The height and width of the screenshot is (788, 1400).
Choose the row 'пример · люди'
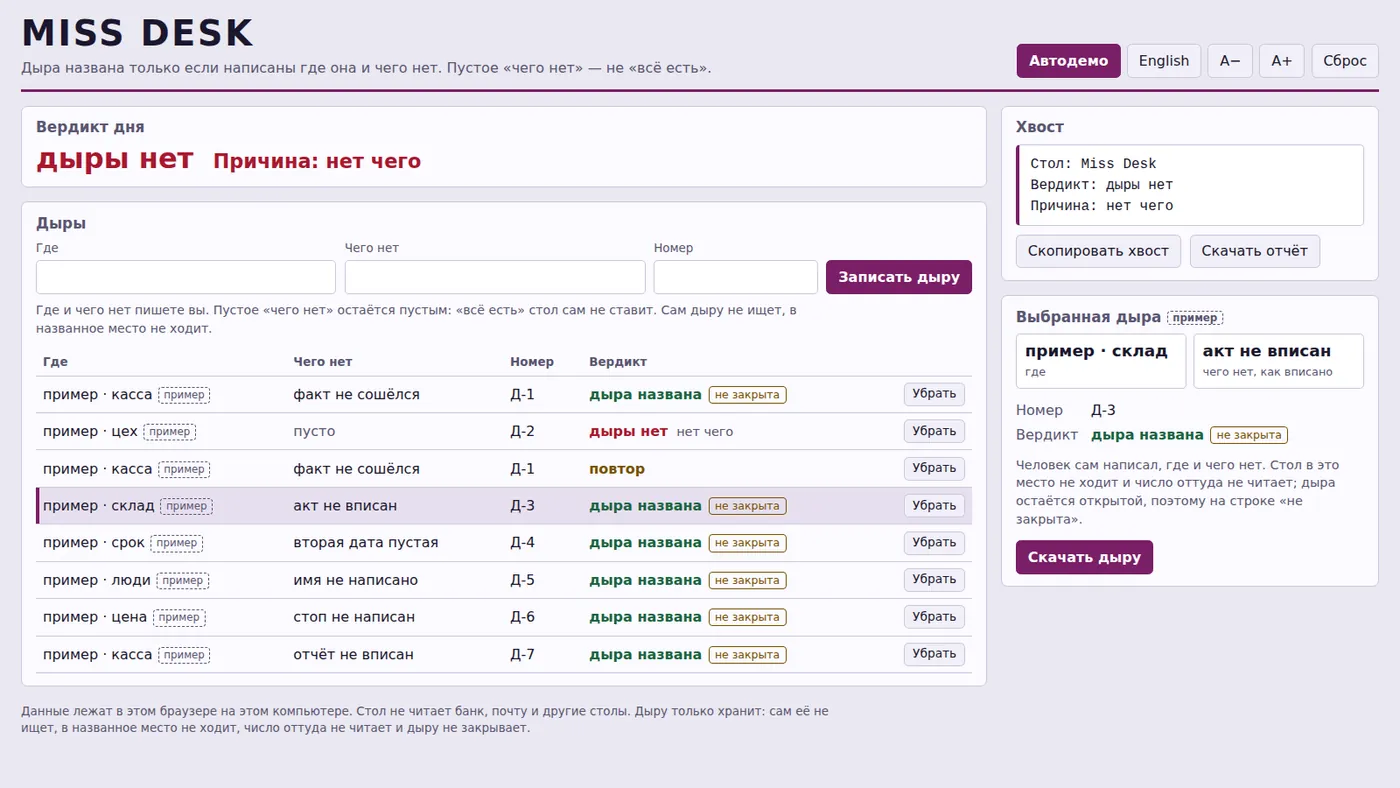coord(97,580)
